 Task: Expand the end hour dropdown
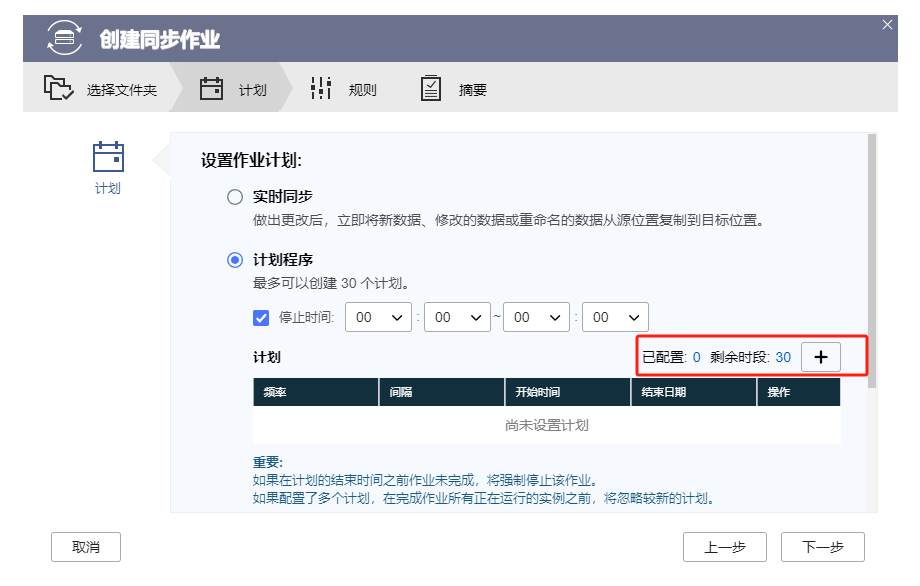click(x=536, y=317)
